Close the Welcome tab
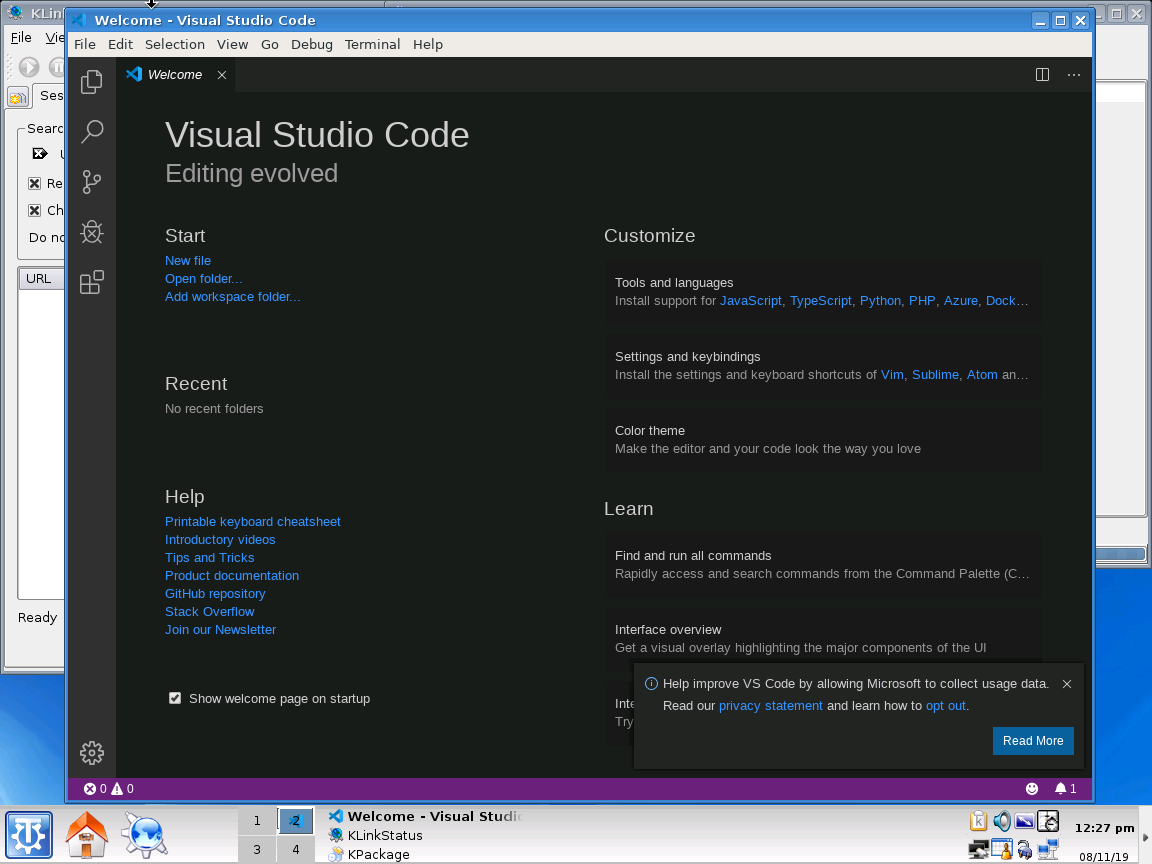Image resolution: width=1152 pixels, height=864 pixels. tap(222, 75)
